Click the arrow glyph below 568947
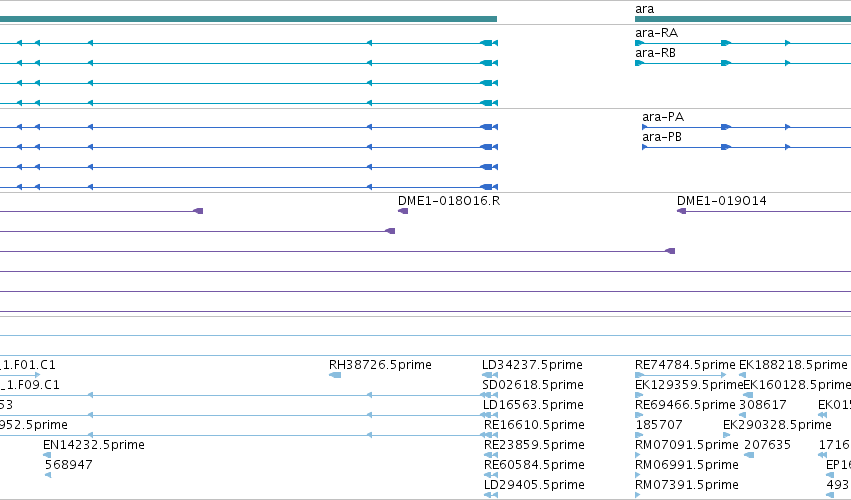This screenshot has height=500, width=851. point(48,475)
